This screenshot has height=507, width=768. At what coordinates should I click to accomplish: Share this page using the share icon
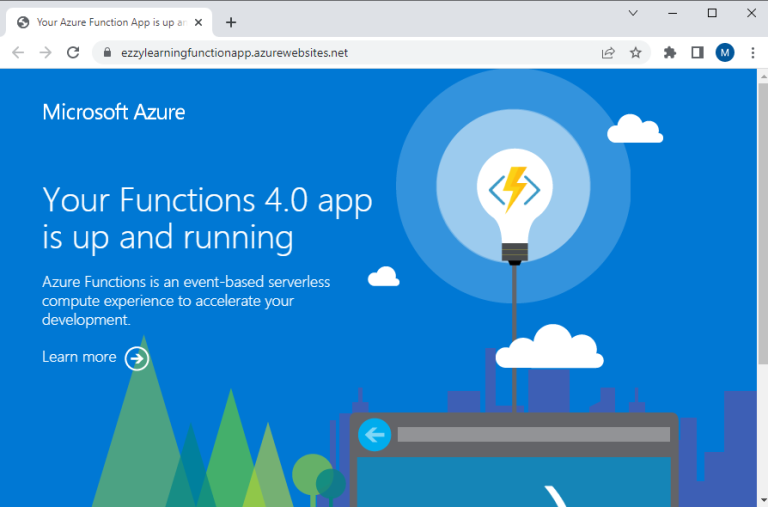coord(608,53)
